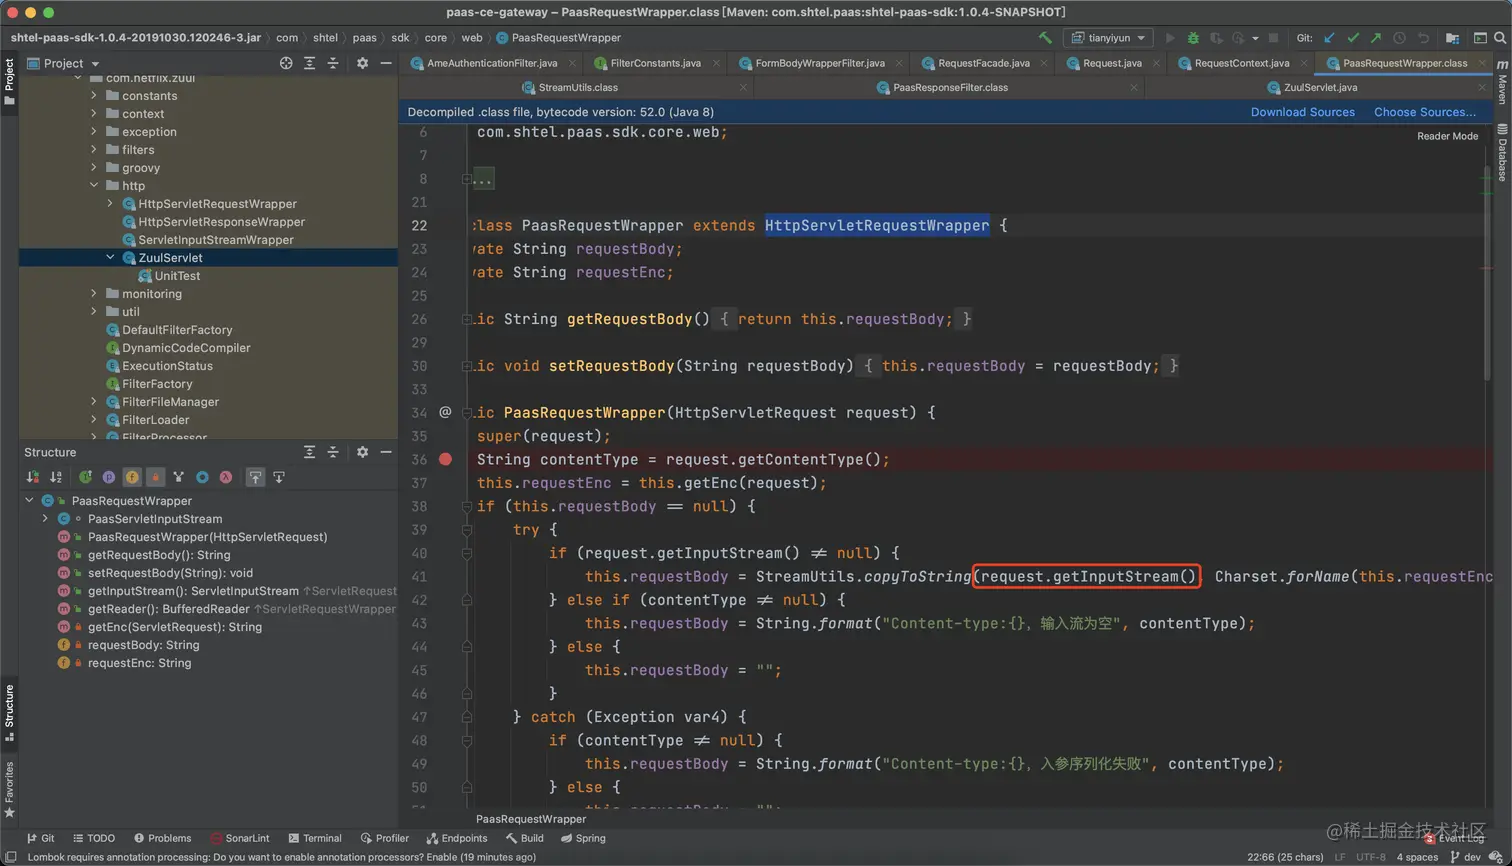1512x866 pixels.
Task: Open the tianyiyun run configuration dropdown
Action: click(x=1110, y=38)
